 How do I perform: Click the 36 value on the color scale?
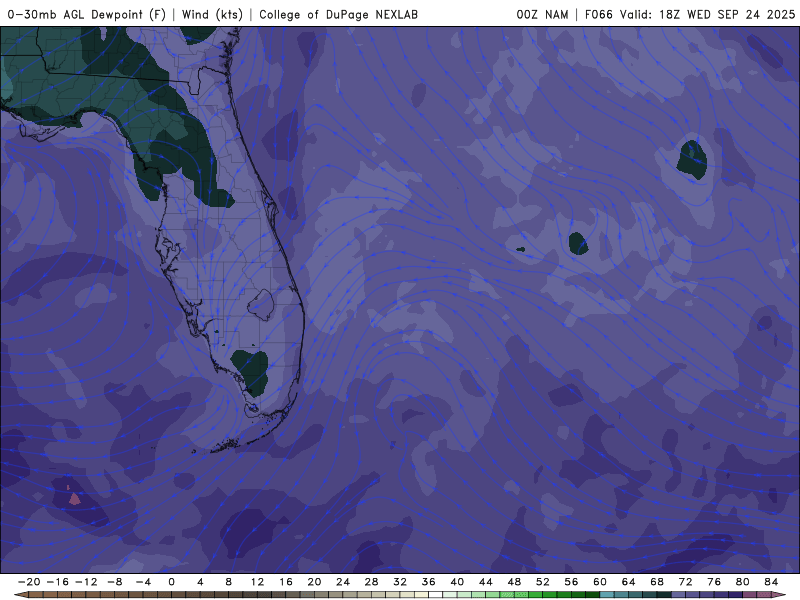coord(429,582)
